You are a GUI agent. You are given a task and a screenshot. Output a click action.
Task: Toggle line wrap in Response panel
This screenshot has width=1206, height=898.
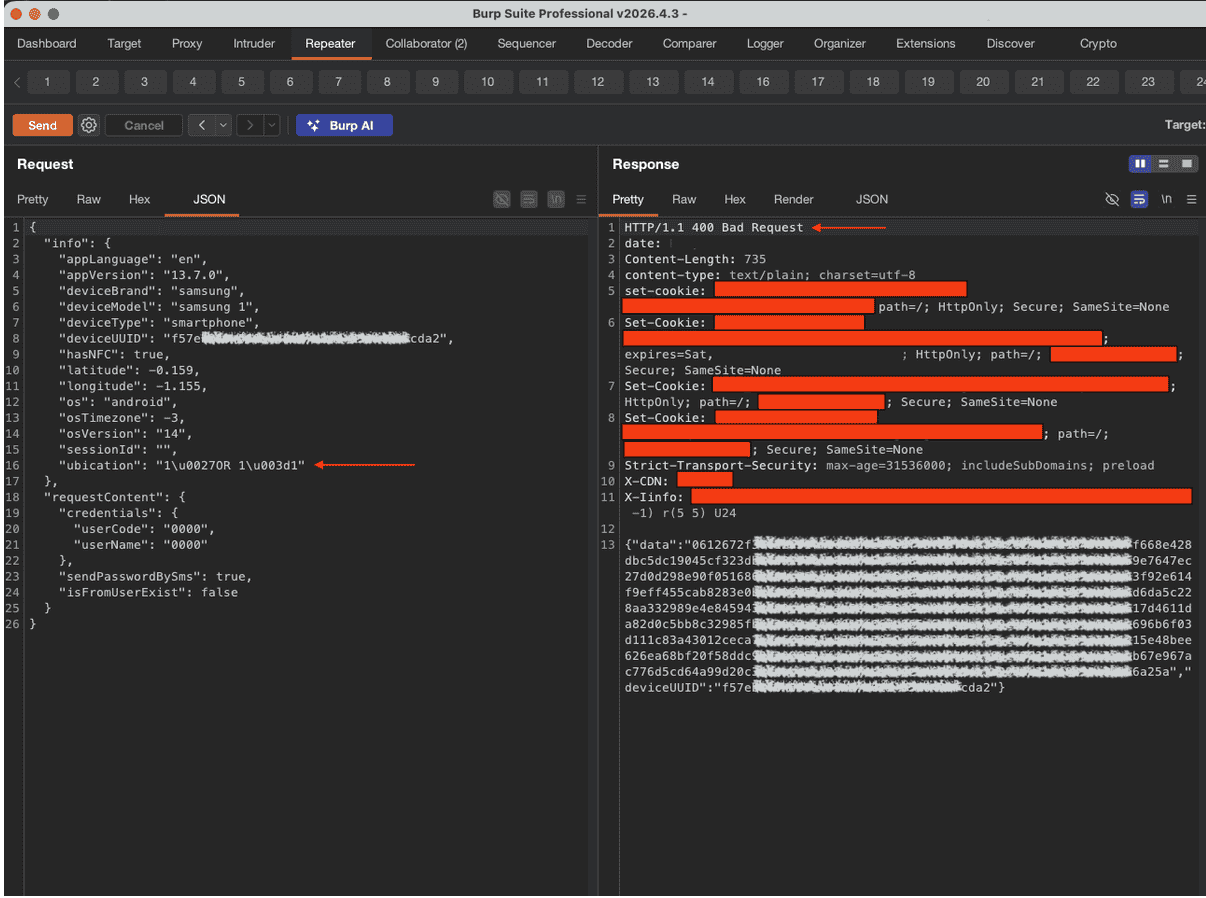pyautogui.click(x=1139, y=199)
